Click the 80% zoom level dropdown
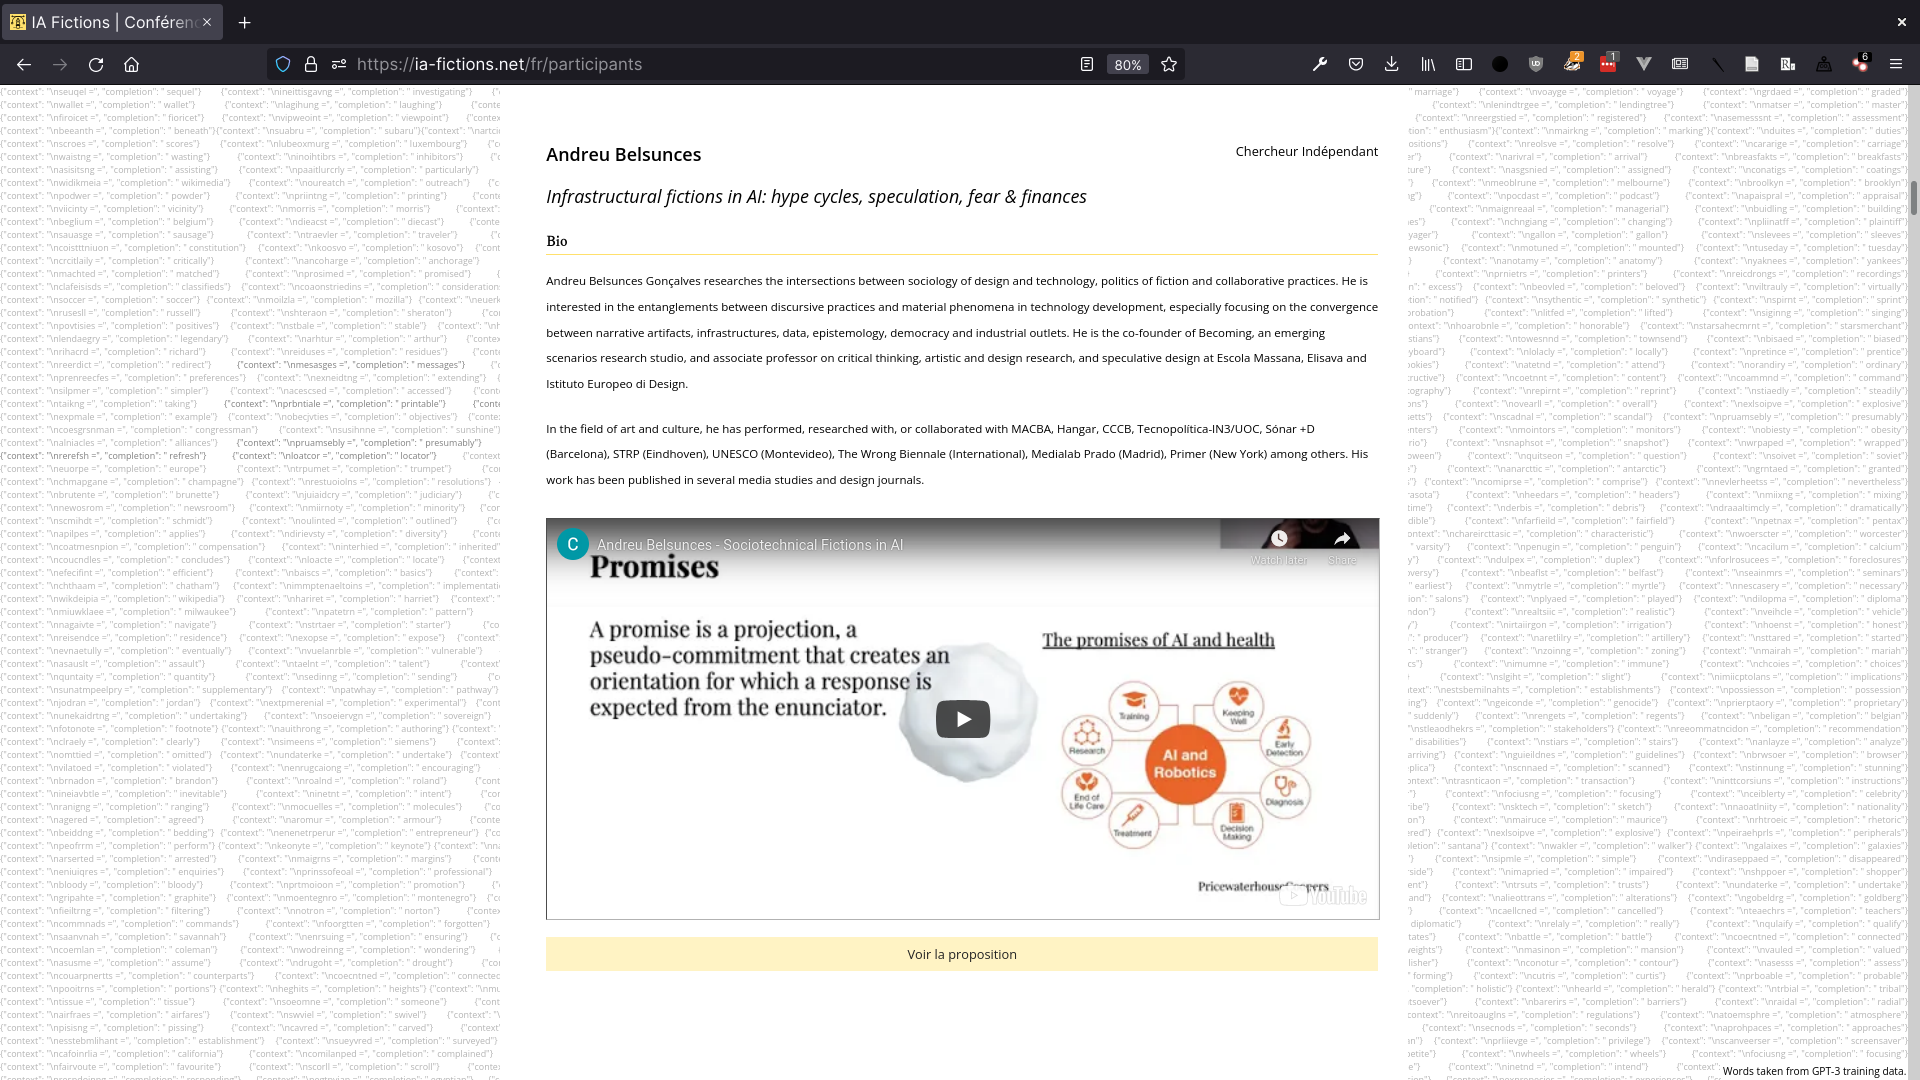Screen dimensions: 1920x1080 pyautogui.click(x=1127, y=63)
